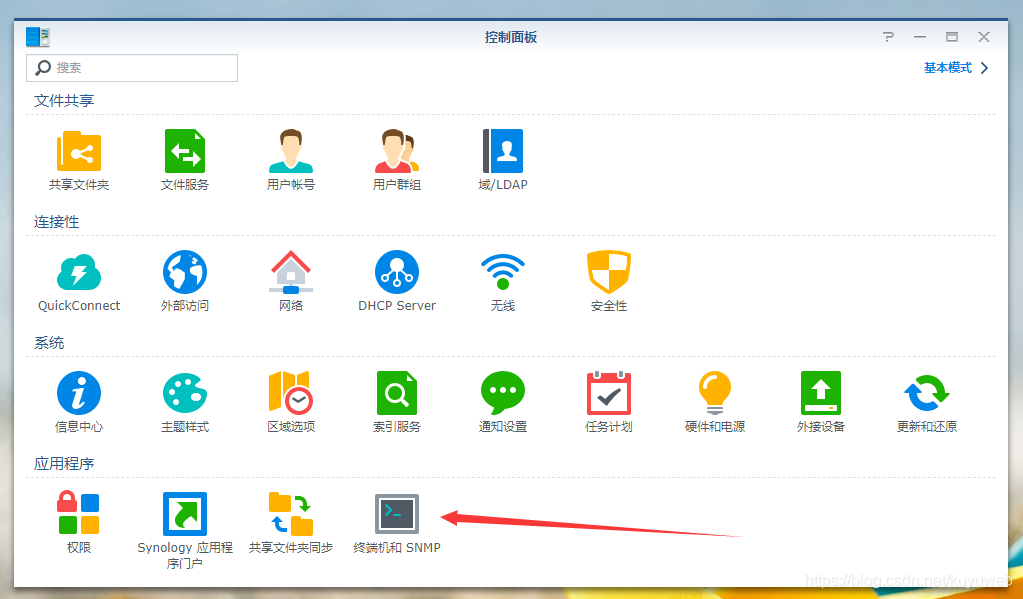
Task: Open 更新和还原 update and restore icon
Action: pyautogui.click(x=926, y=393)
